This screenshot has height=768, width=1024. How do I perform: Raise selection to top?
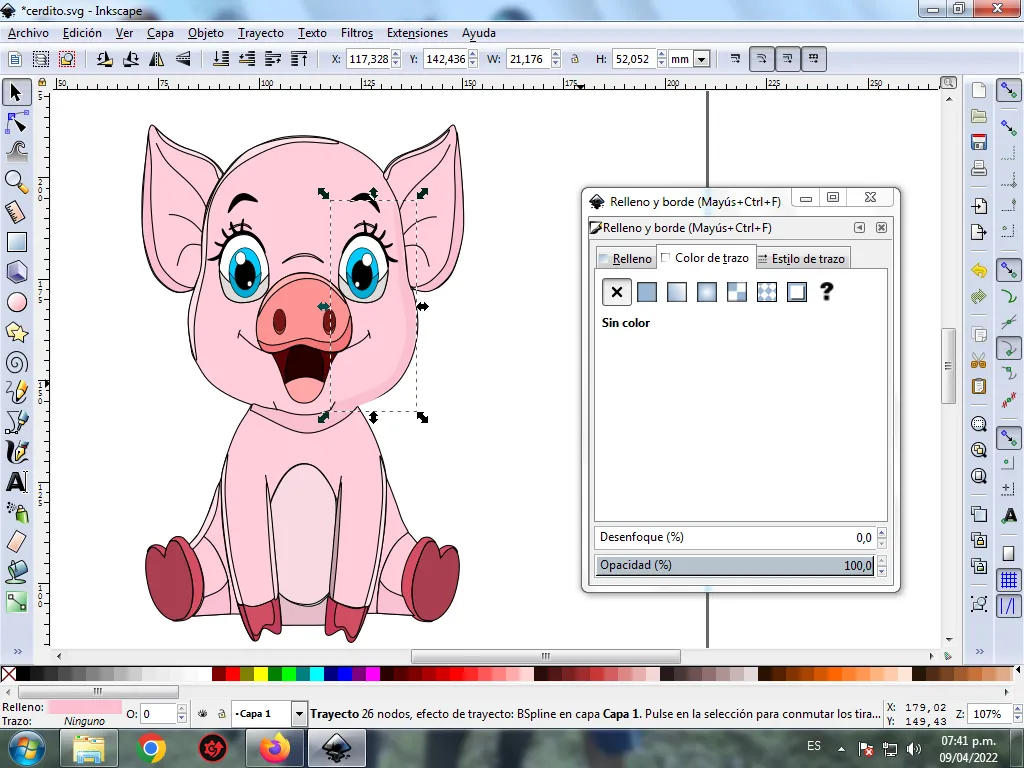(x=299, y=59)
